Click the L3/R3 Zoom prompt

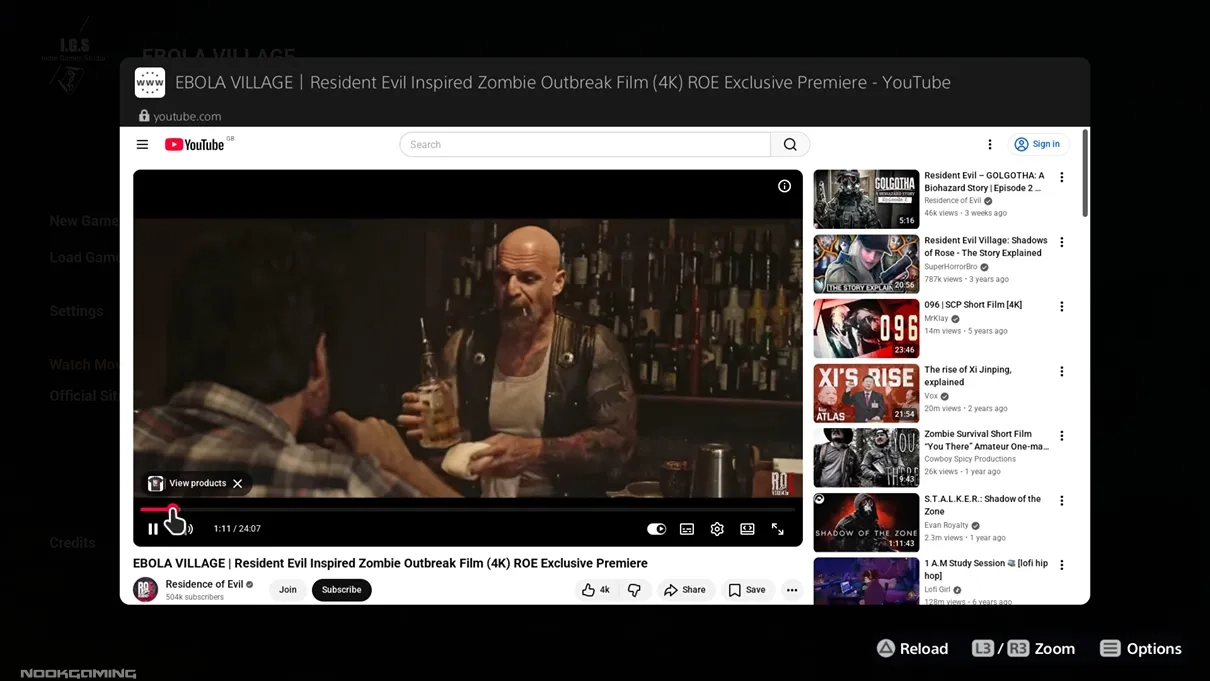1023,648
